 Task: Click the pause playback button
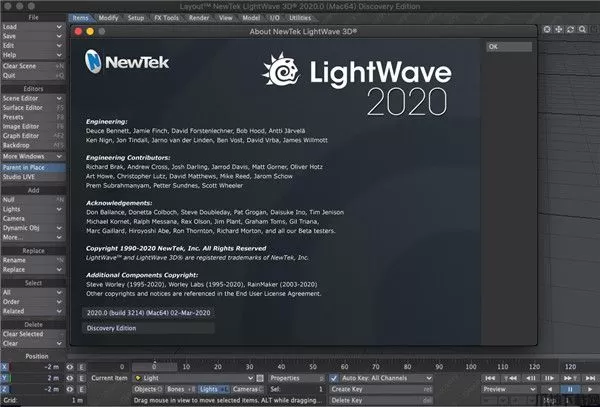tap(570, 389)
